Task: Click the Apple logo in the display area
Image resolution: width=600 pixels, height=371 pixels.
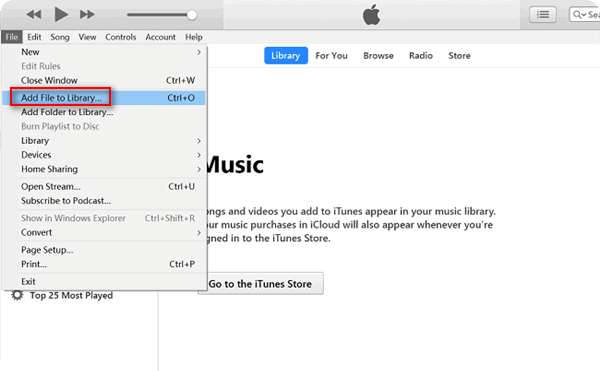Action: click(x=371, y=15)
